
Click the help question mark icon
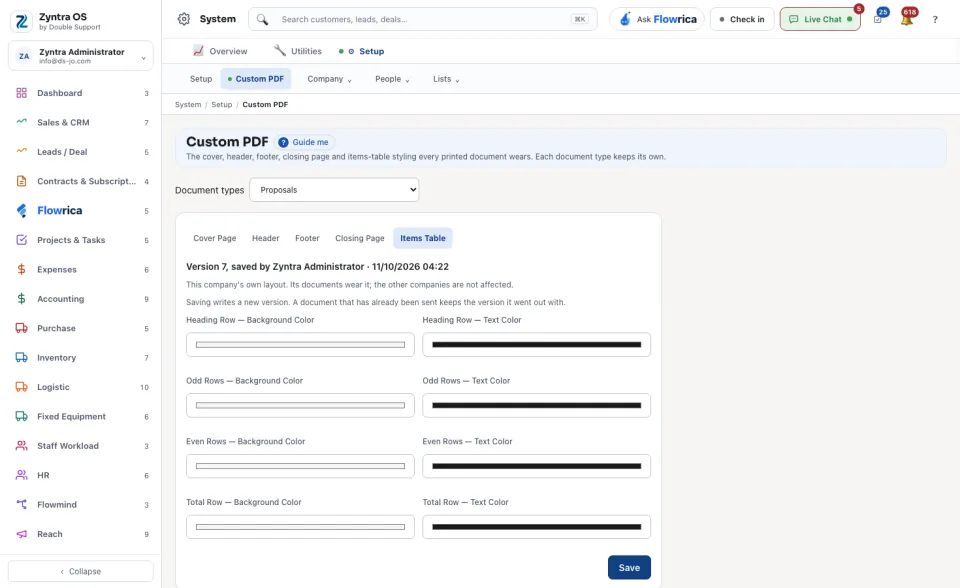click(935, 20)
